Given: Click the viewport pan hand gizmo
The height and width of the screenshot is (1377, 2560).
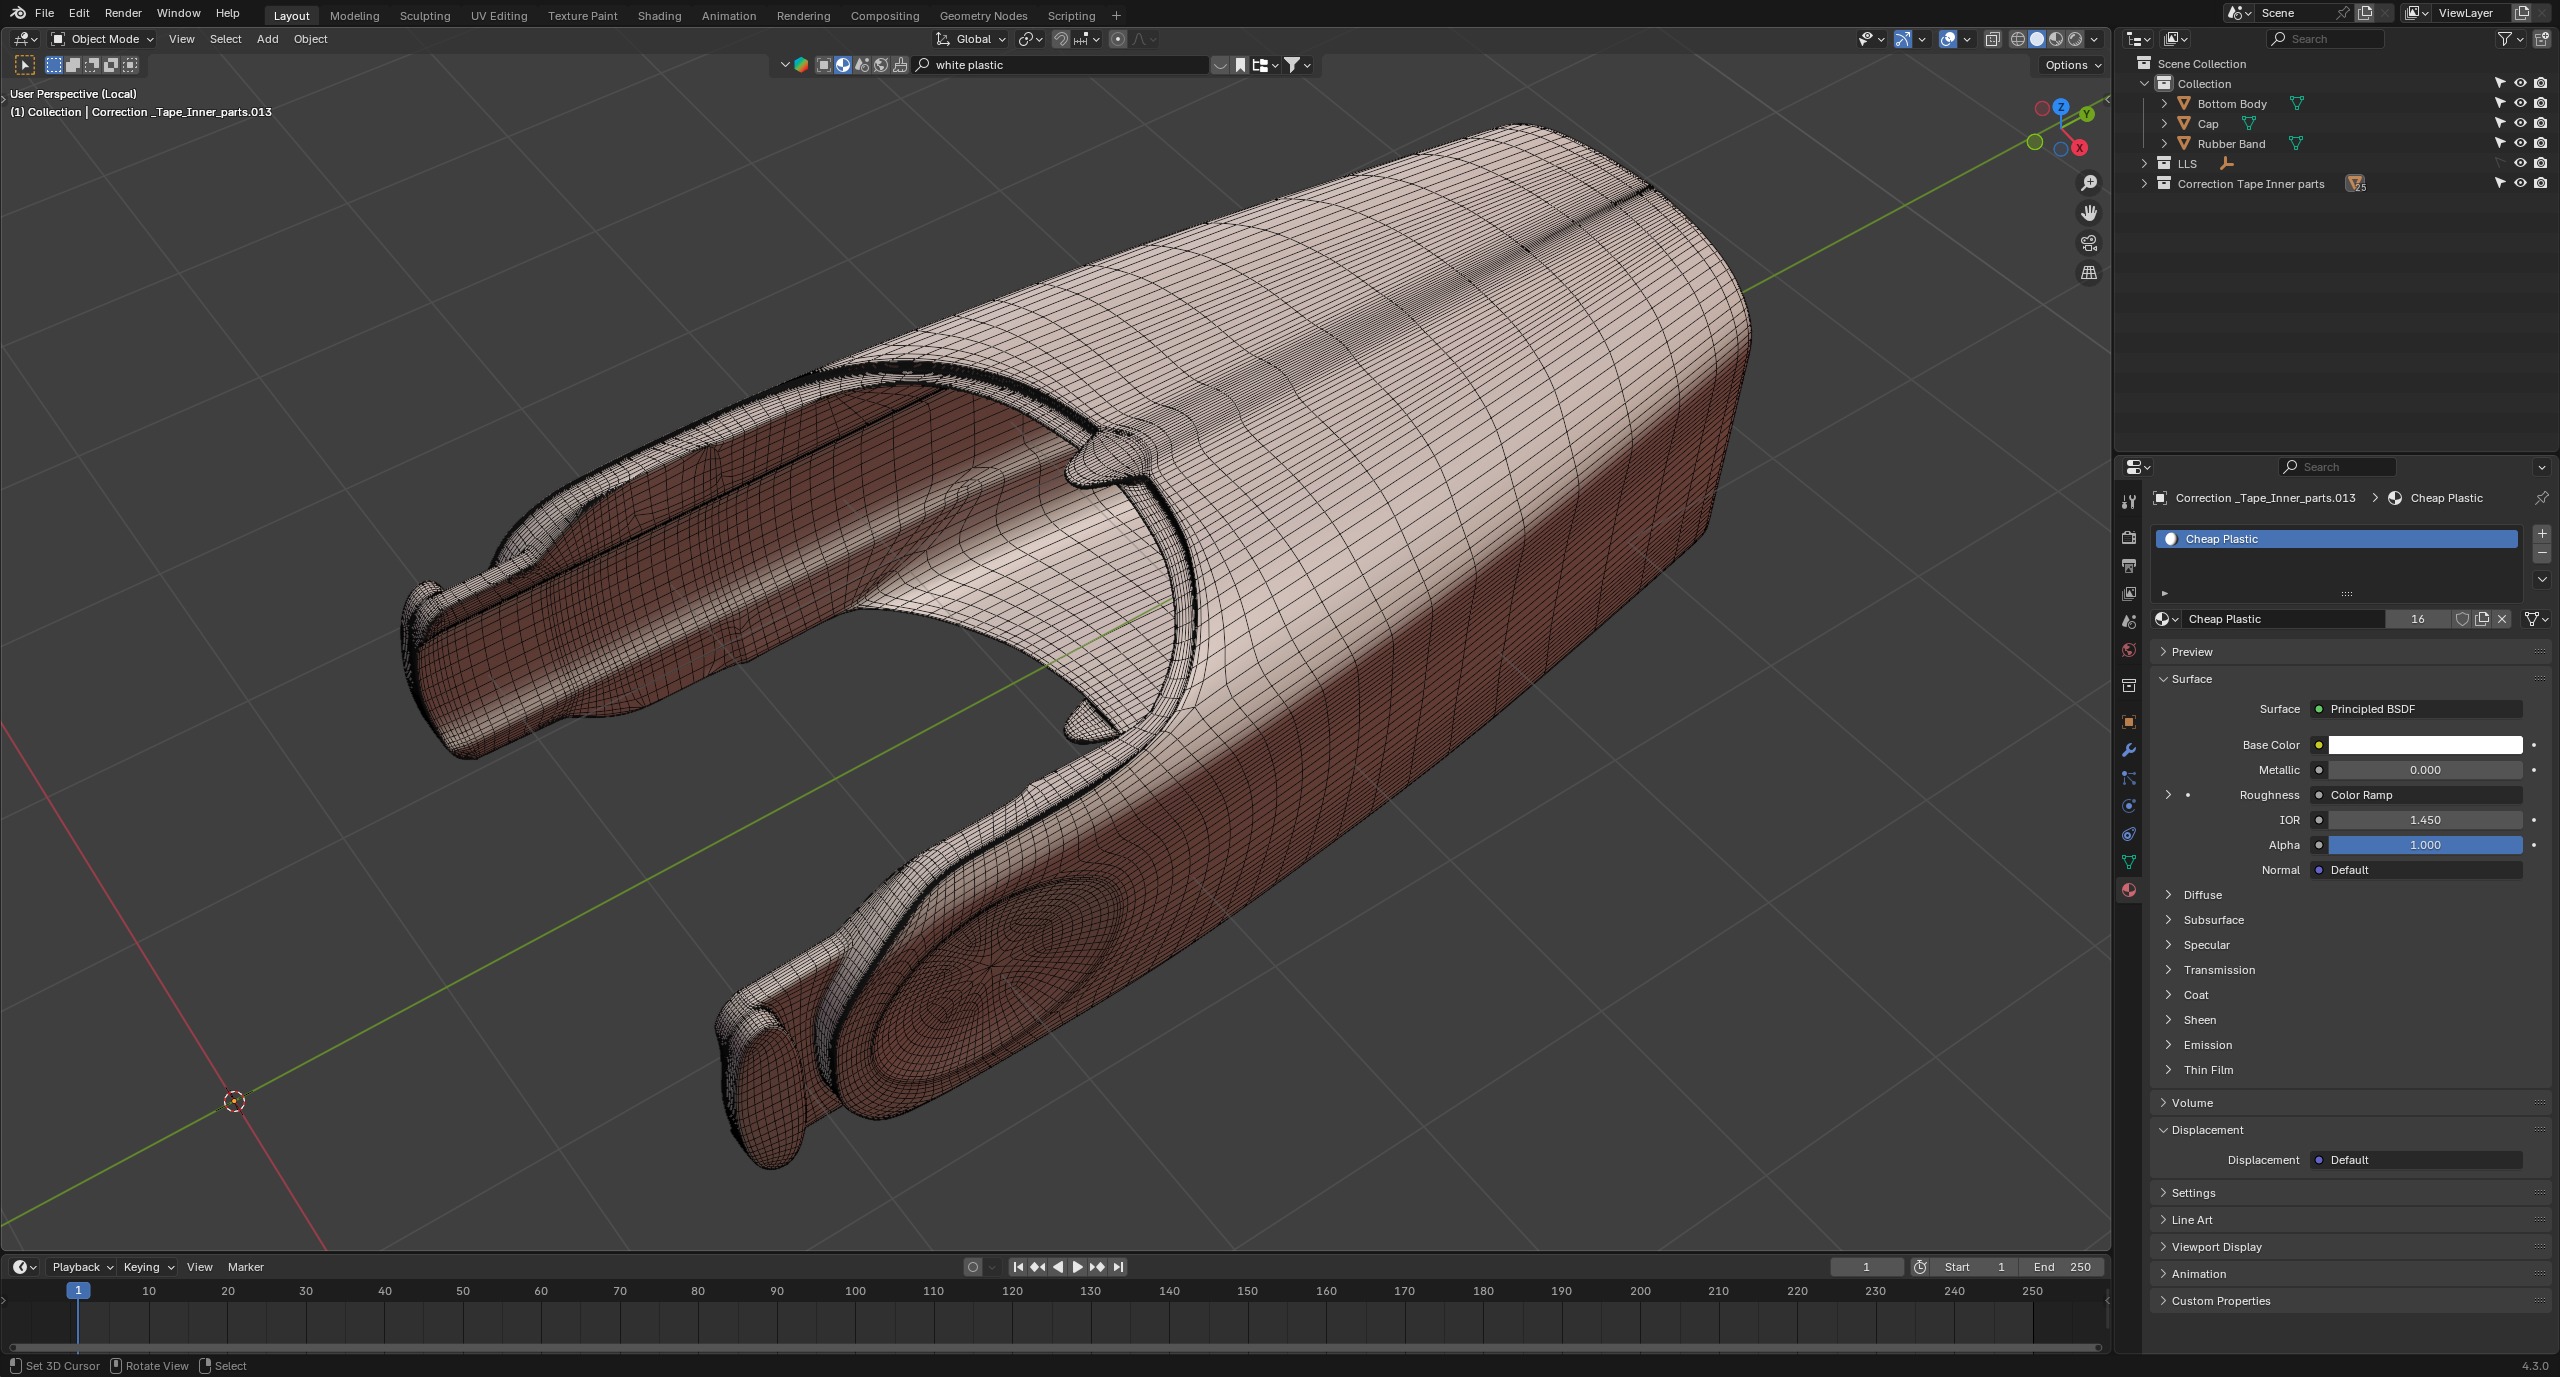Looking at the screenshot, I should [2089, 213].
